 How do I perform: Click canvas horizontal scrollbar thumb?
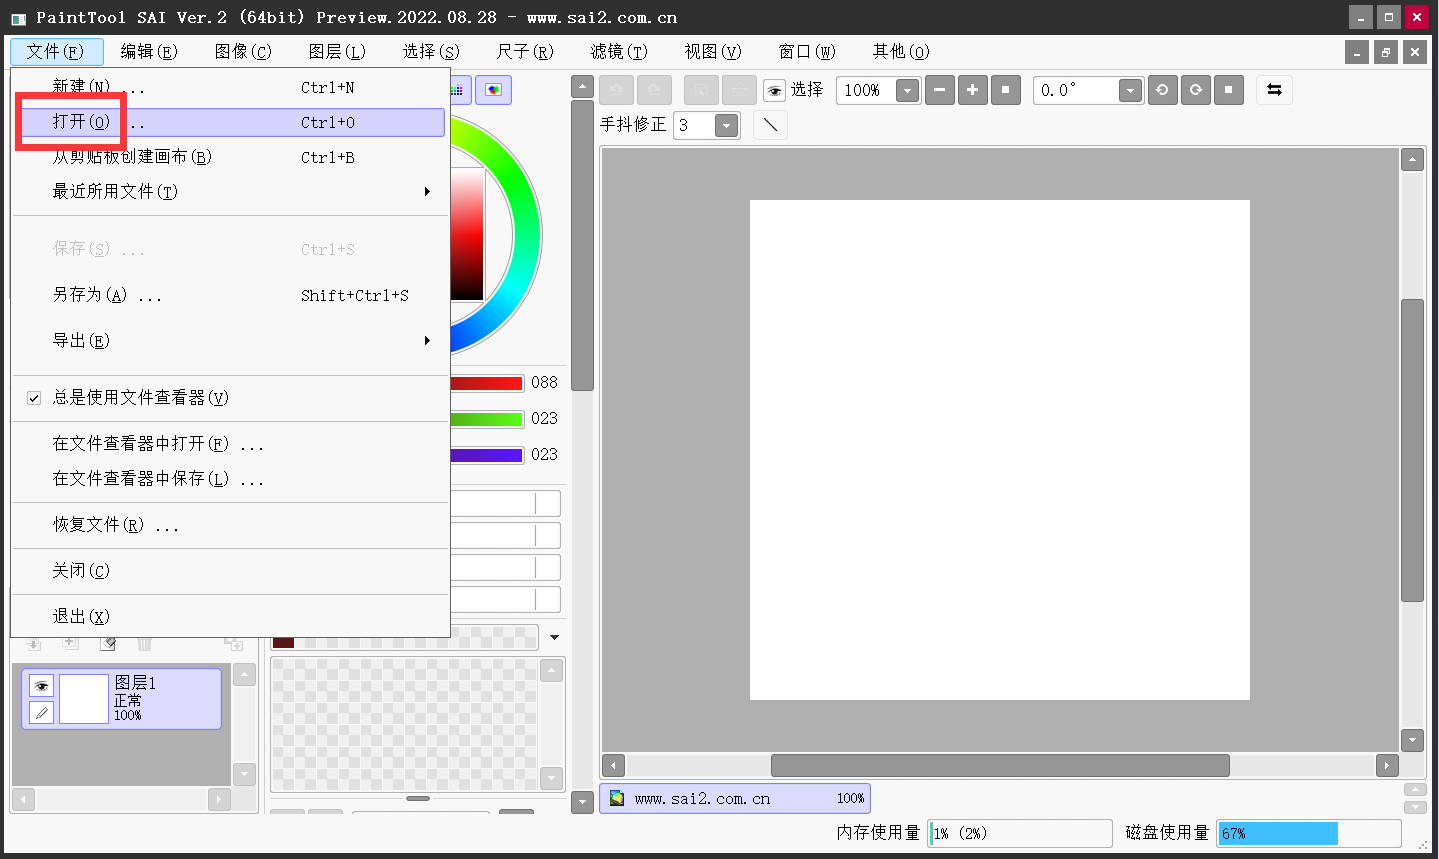pos(1000,765)
